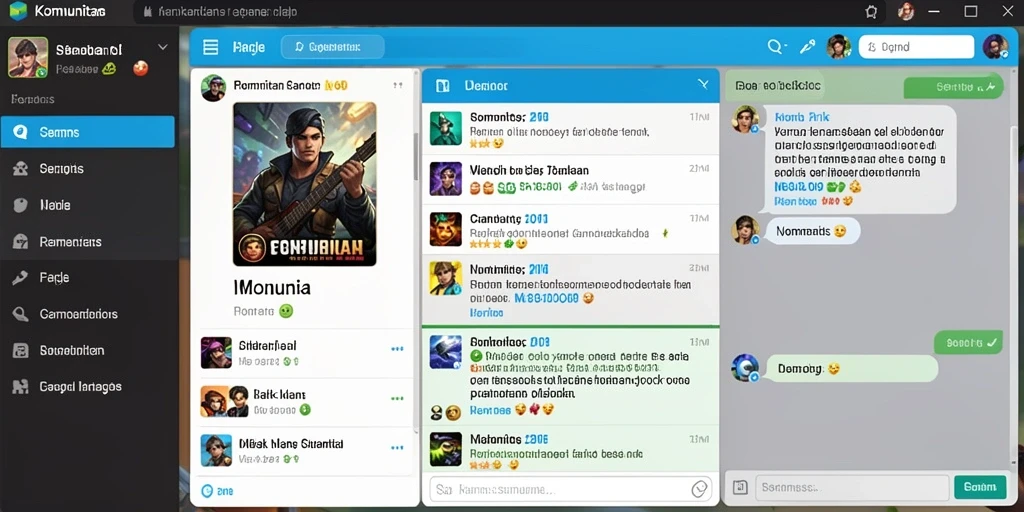Select the Stidrenfieal avatar

click(216, 353)
